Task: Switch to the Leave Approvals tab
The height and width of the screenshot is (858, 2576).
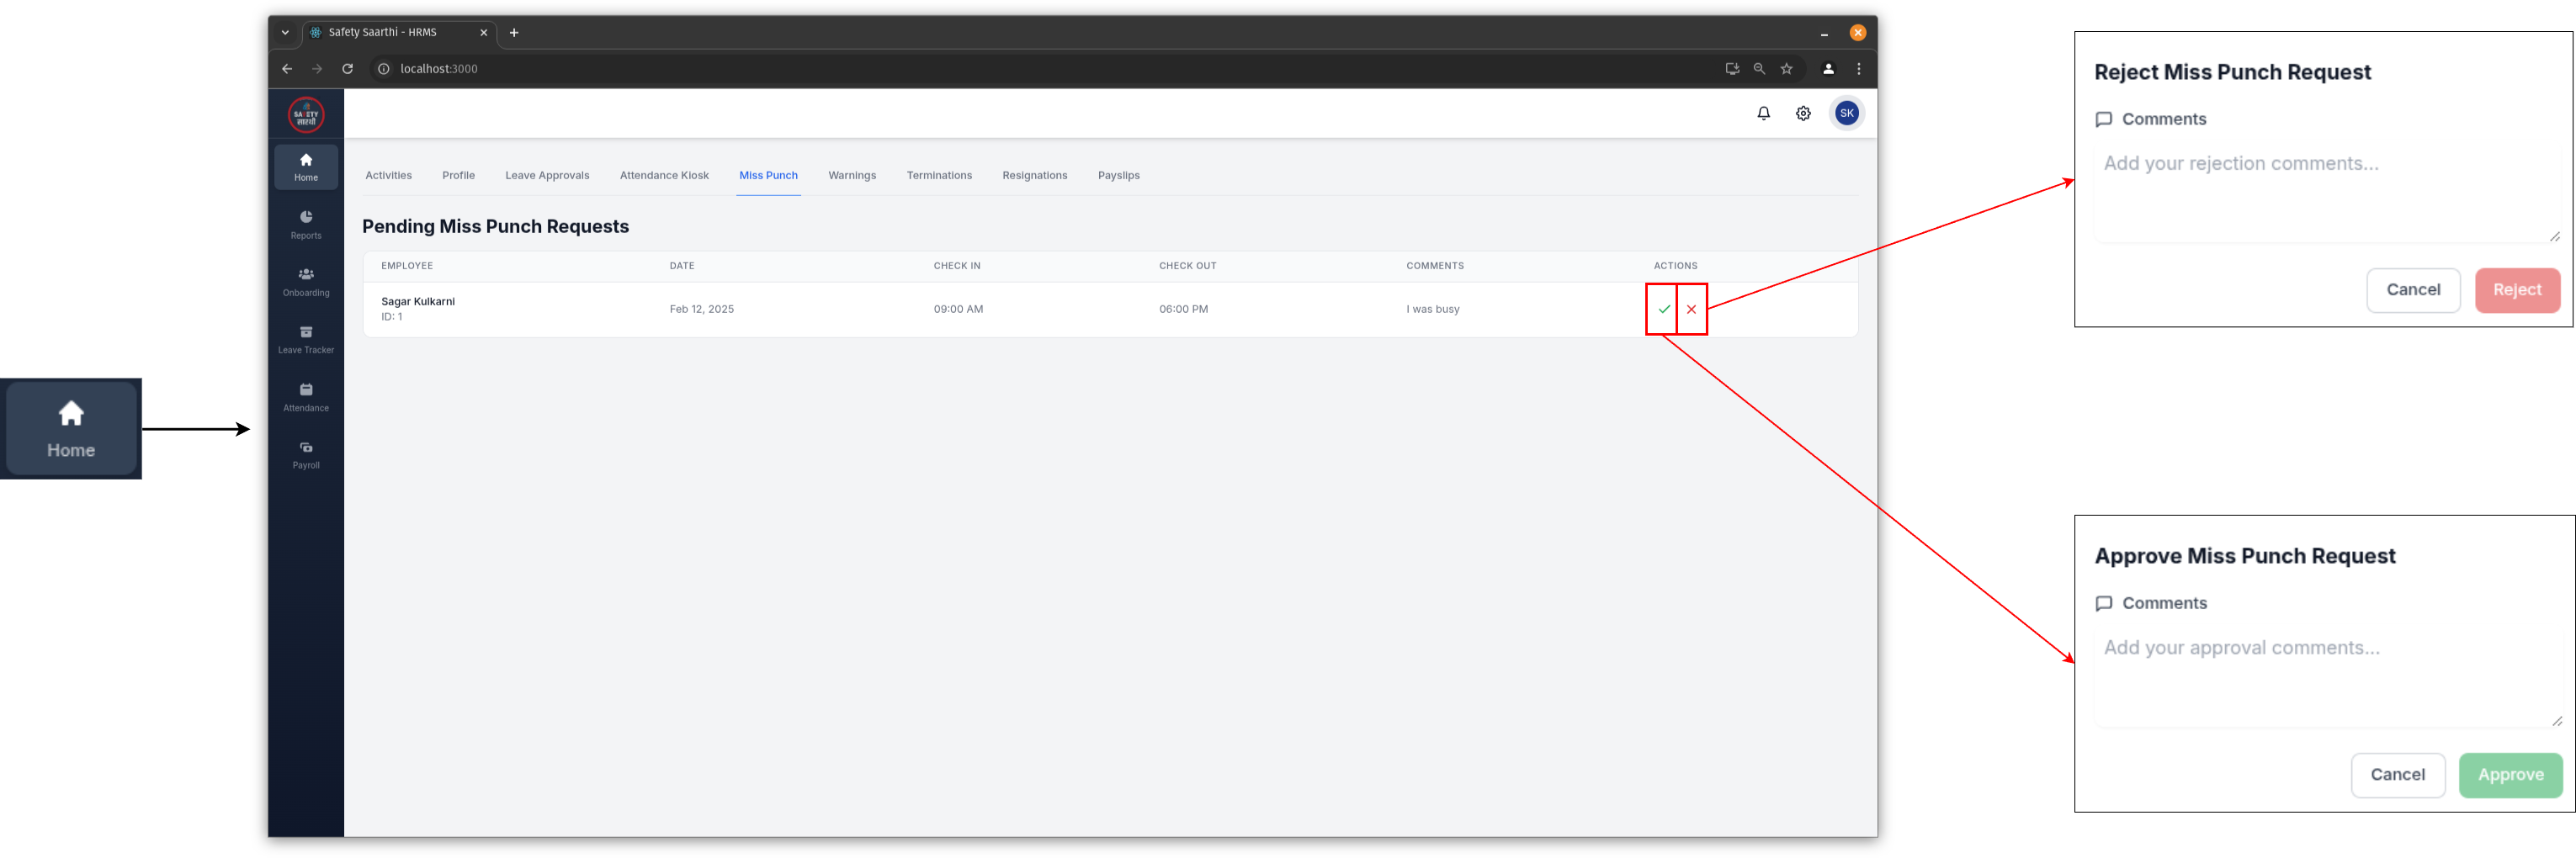Action: click(x=547, y=175)
